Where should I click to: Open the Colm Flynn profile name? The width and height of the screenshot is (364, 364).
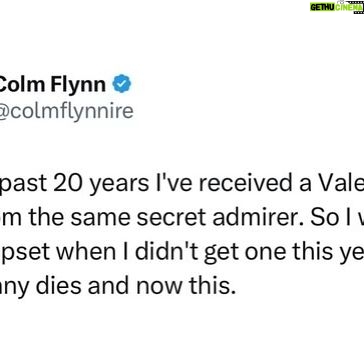(53, 84)
